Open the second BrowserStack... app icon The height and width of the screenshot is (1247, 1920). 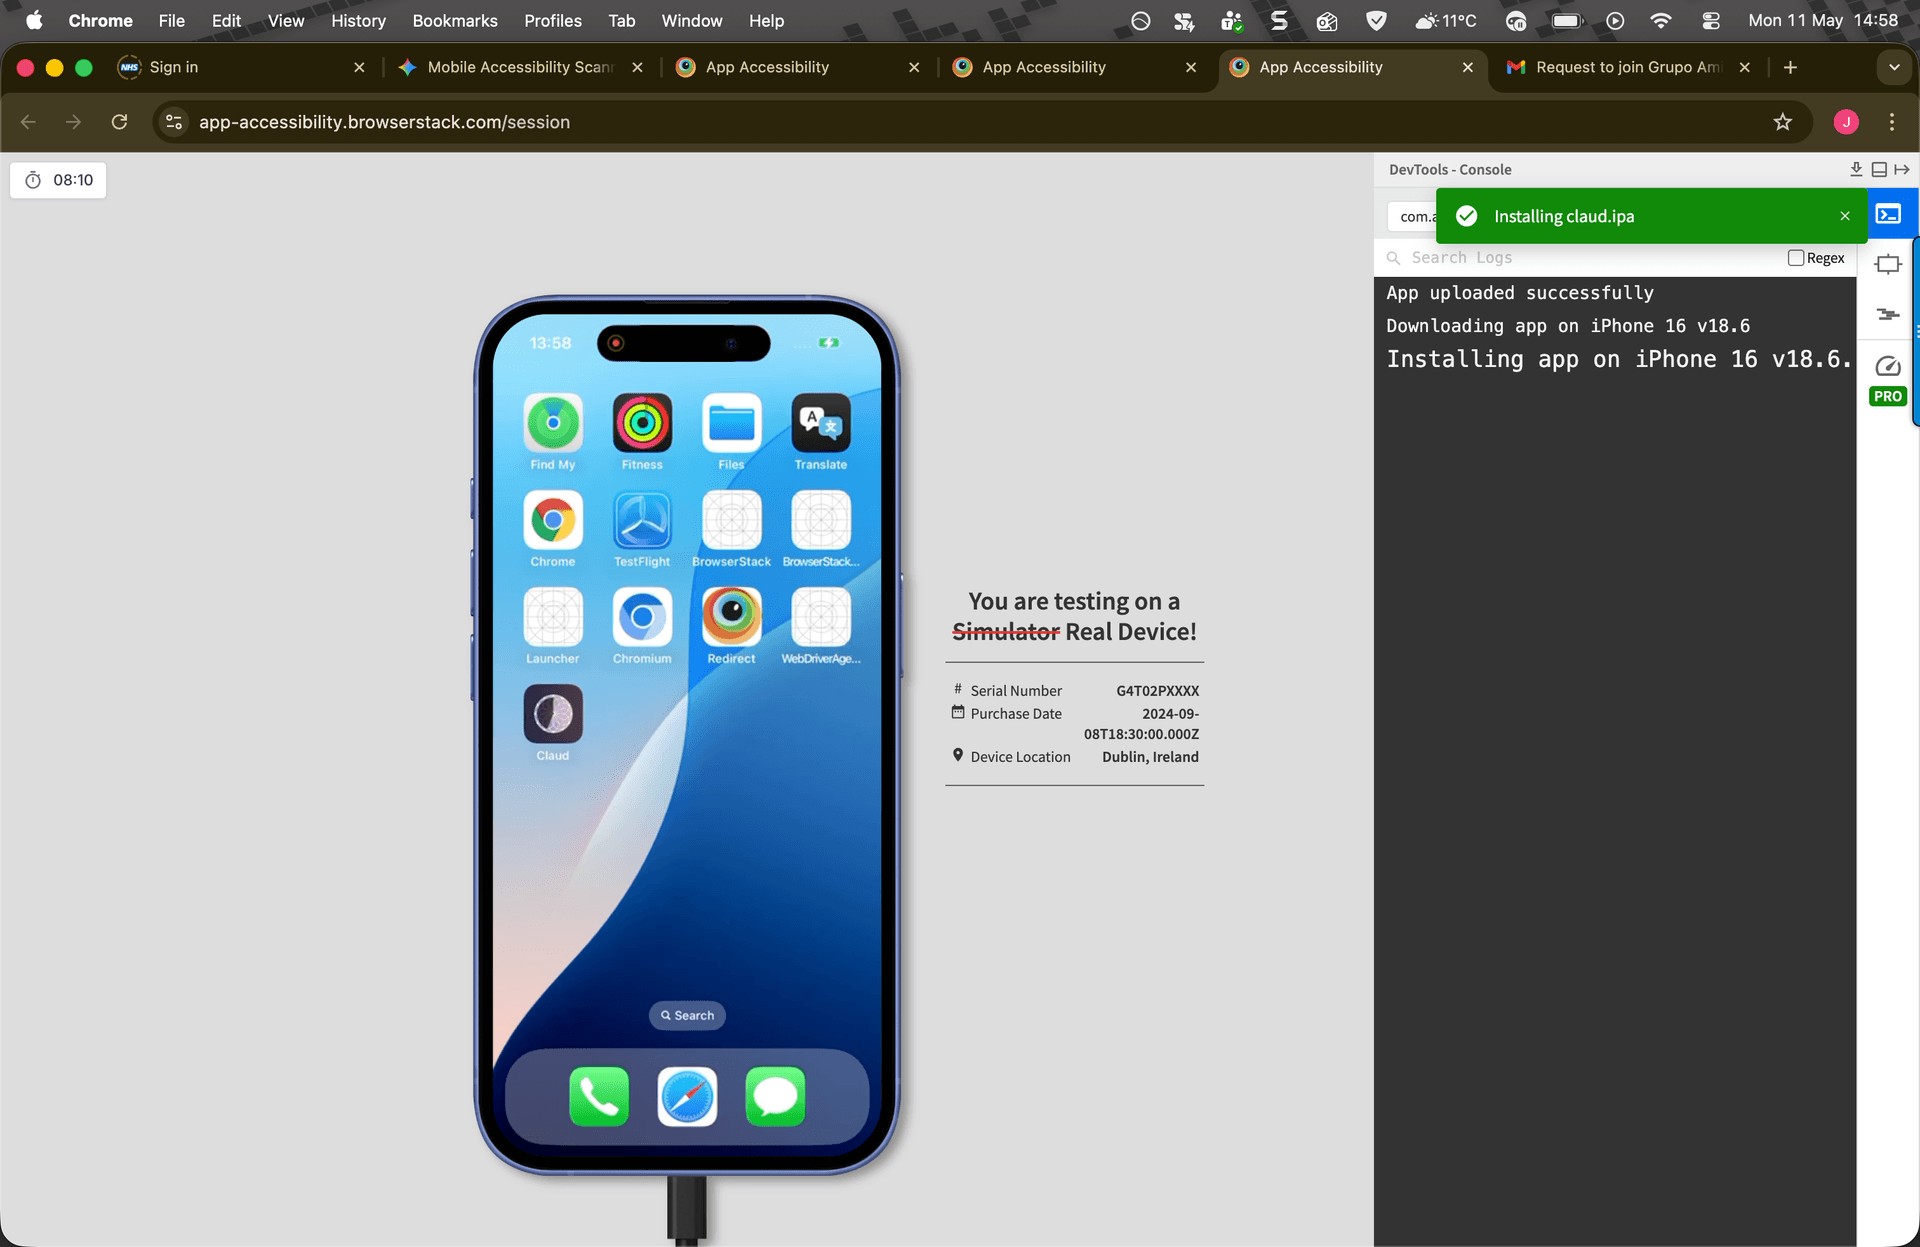821,520
